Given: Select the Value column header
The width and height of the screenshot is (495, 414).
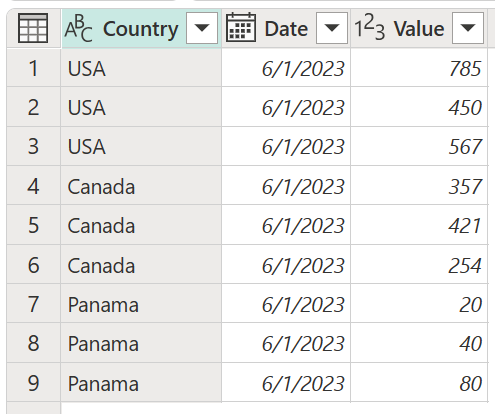Looking at the screenshot, I should pos(419,29).
